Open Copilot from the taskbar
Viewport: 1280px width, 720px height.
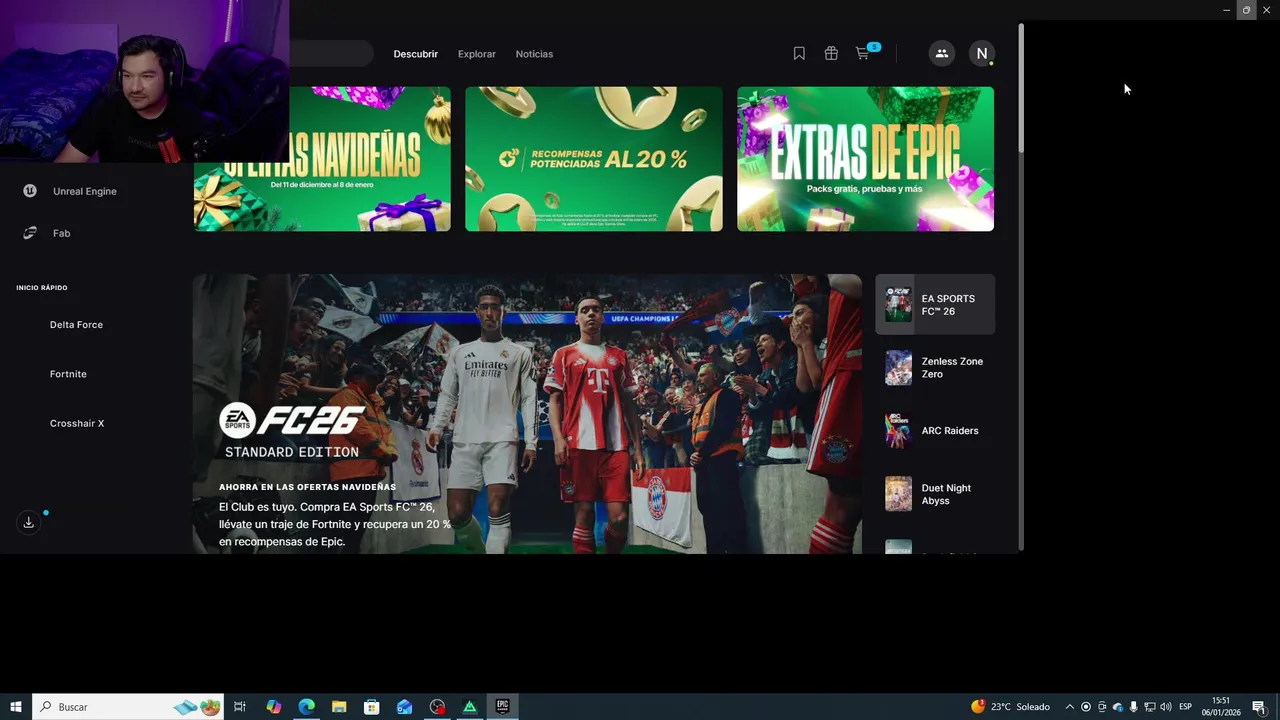coord(274,707)
